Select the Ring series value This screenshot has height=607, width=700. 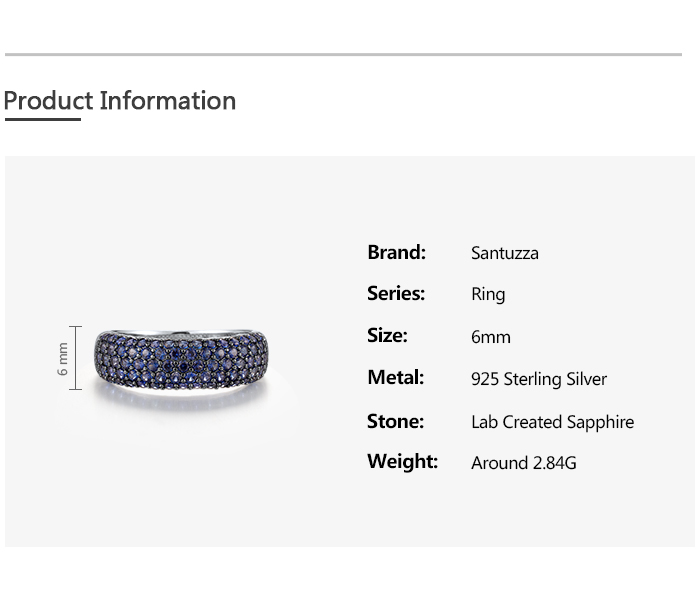[x=488, y=295]
